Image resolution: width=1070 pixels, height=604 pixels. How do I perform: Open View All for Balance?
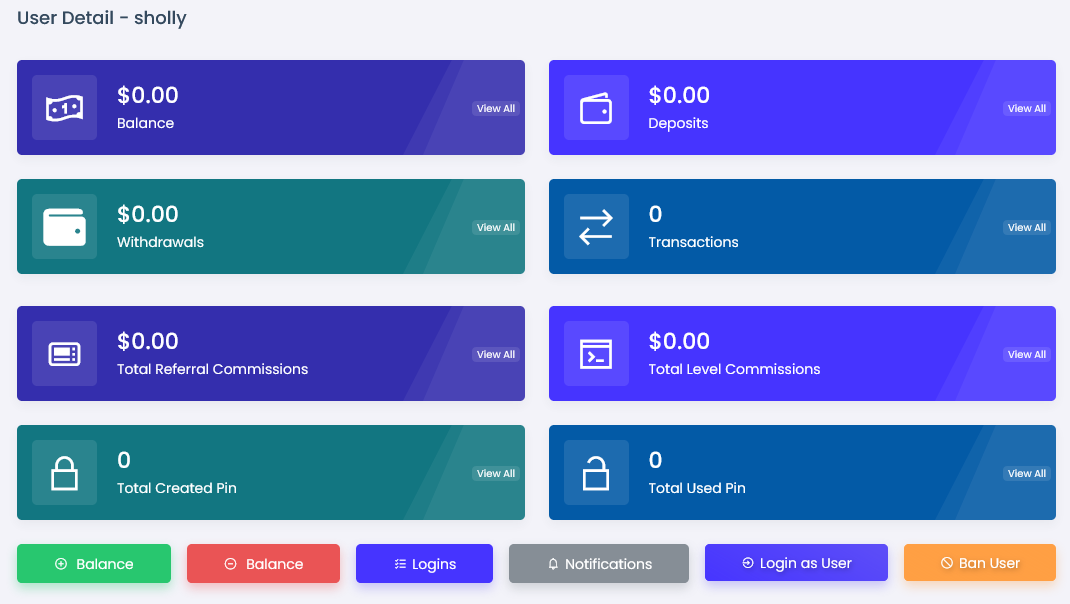[496, 108]
